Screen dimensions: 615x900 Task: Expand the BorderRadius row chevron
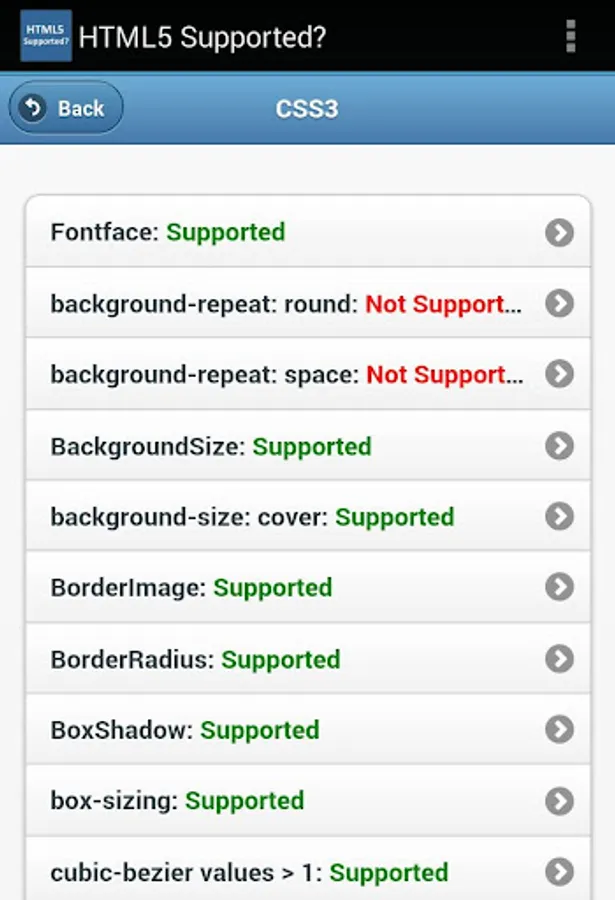point(559,659)
